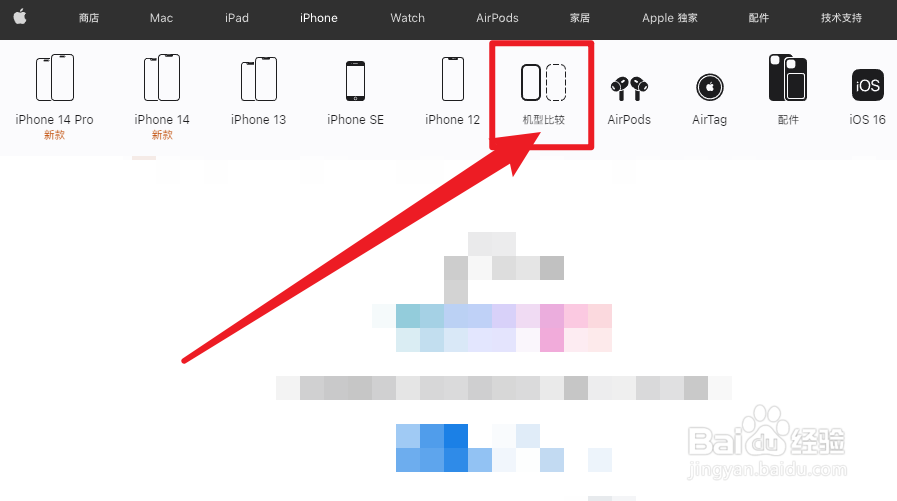Open the Watch menu item

click(407, 18)
